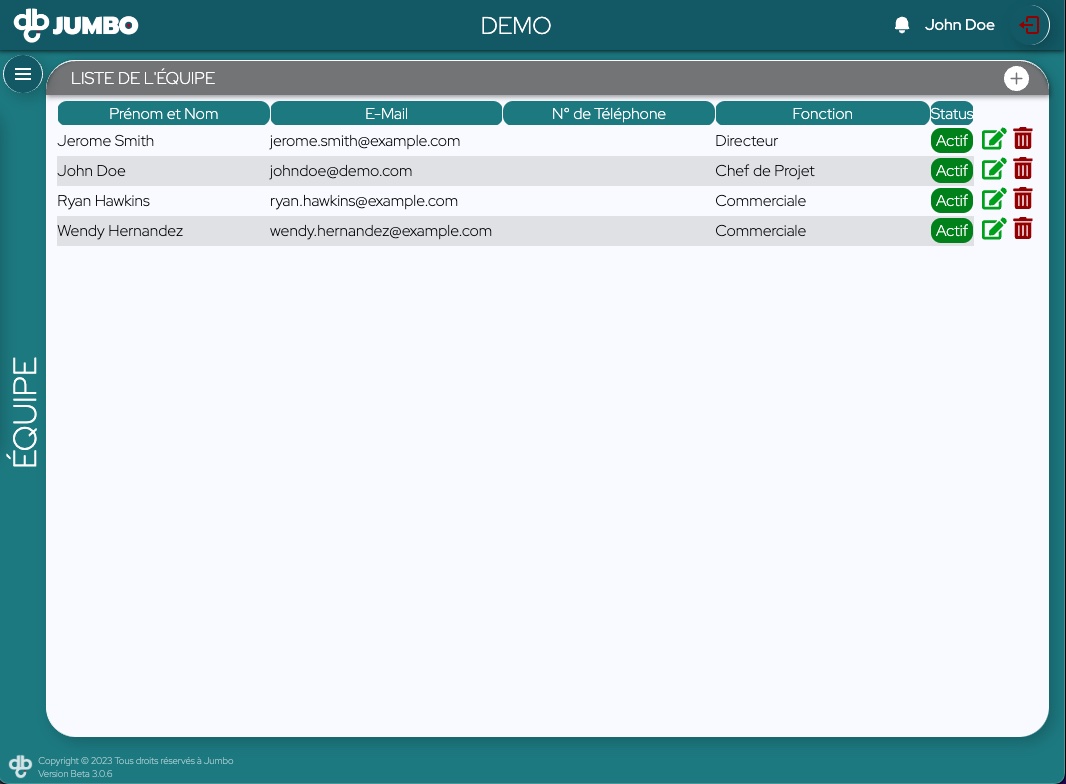Toggle the Actif badge for Ryan Hawkins
Screen dimensions: 1066x784
pyautogui.click(x=951, y=200)
